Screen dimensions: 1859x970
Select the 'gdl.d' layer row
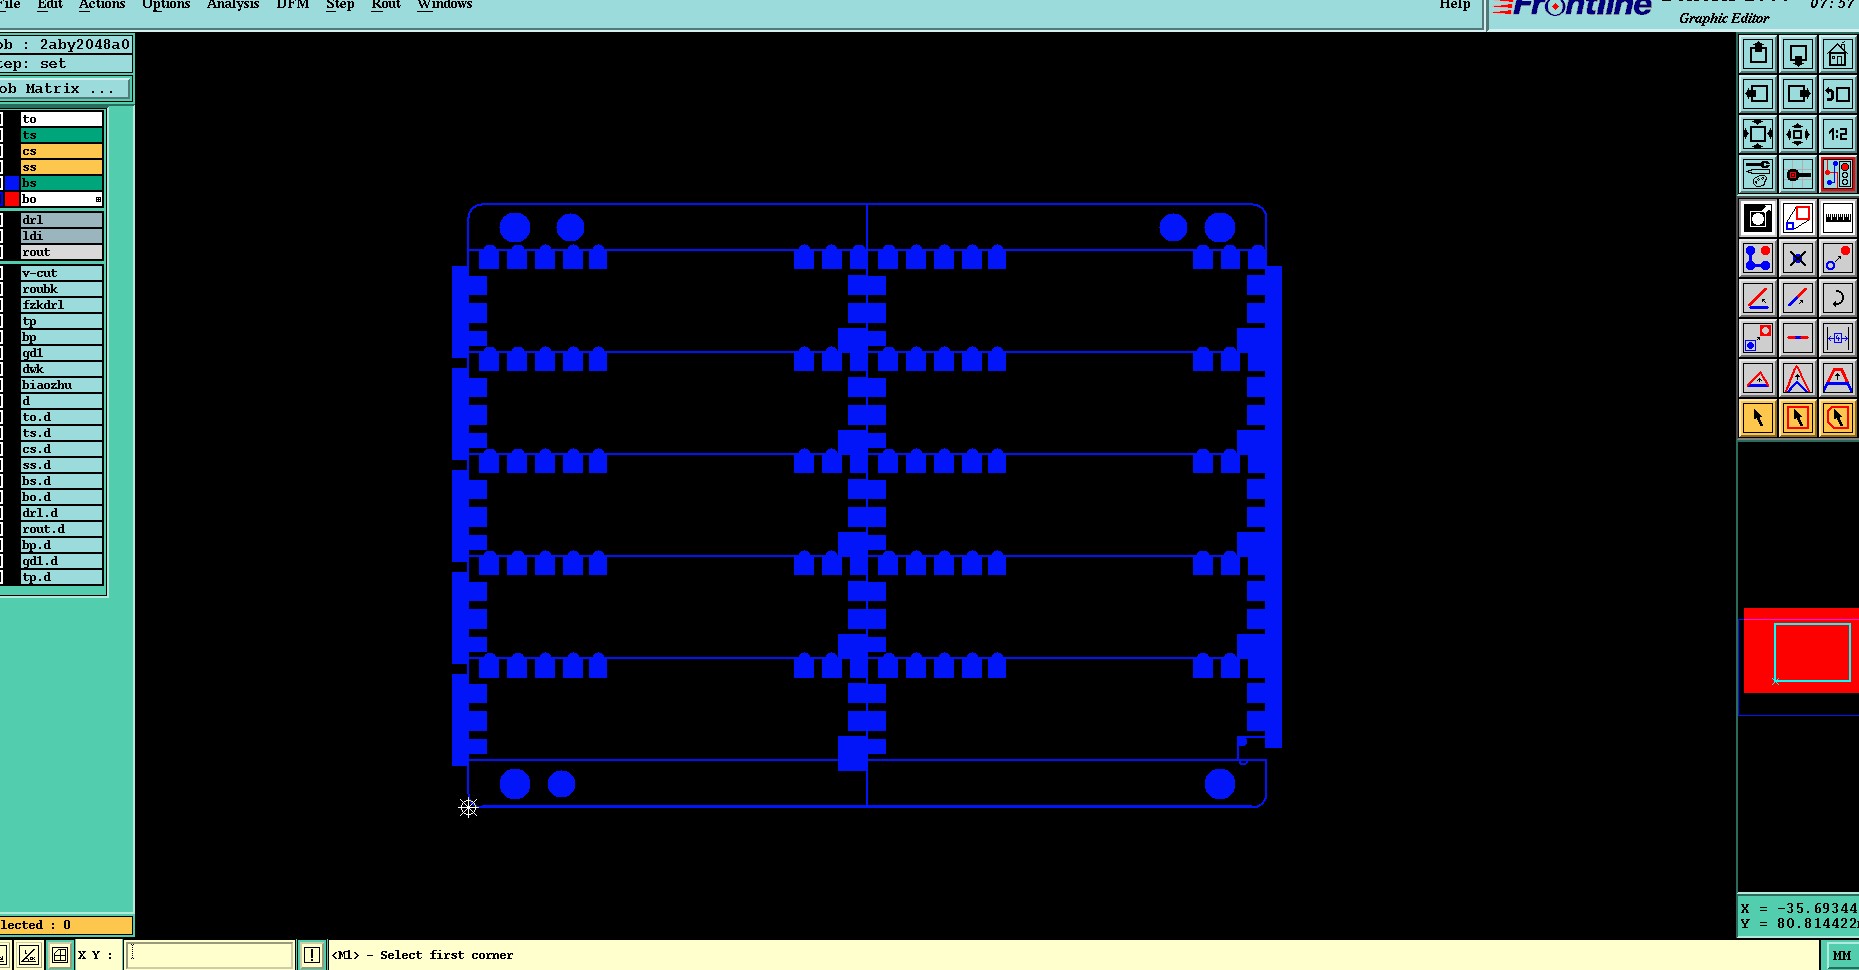pos(61,561)
